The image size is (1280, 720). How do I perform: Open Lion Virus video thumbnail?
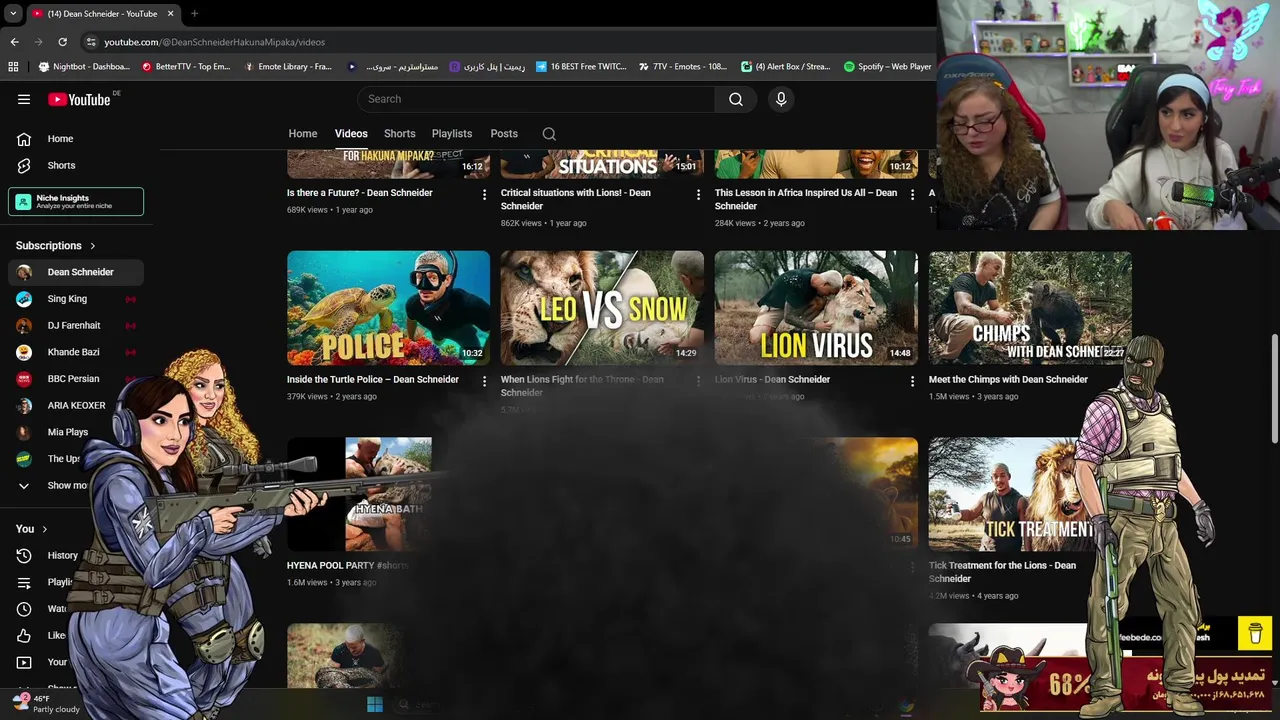(816, 308)
